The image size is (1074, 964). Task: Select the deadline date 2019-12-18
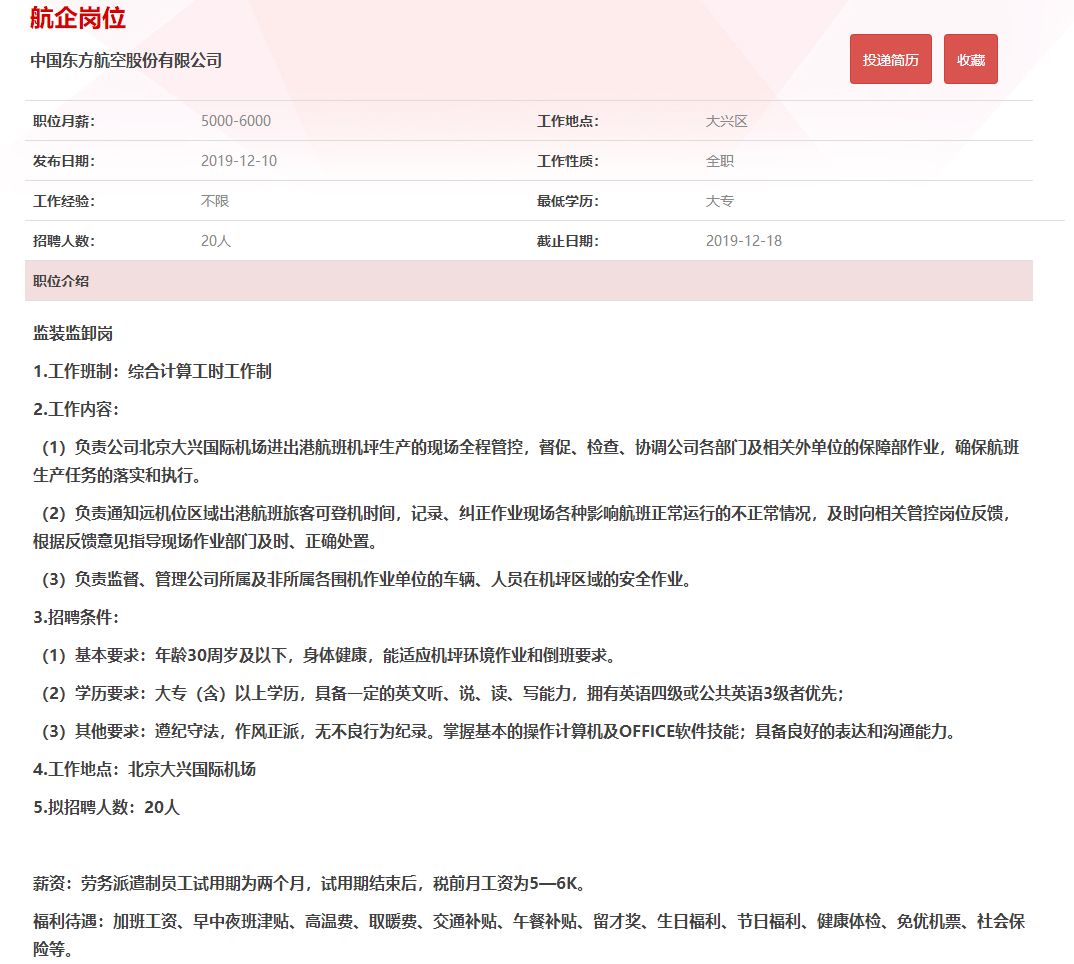coord(743,241)
